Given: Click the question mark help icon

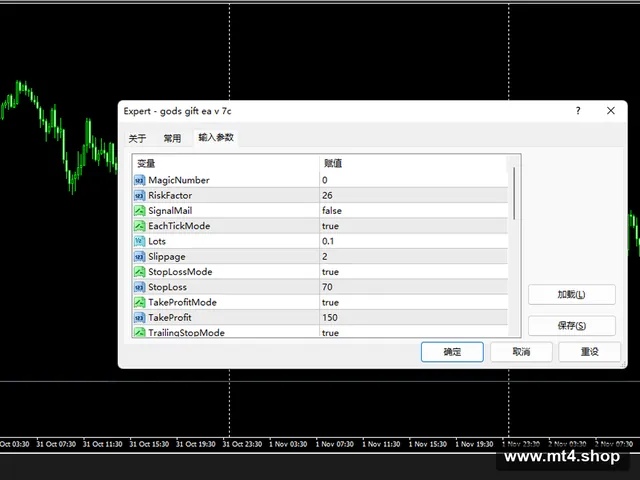Looking at the screenshot, I should [x=578, y=111].
